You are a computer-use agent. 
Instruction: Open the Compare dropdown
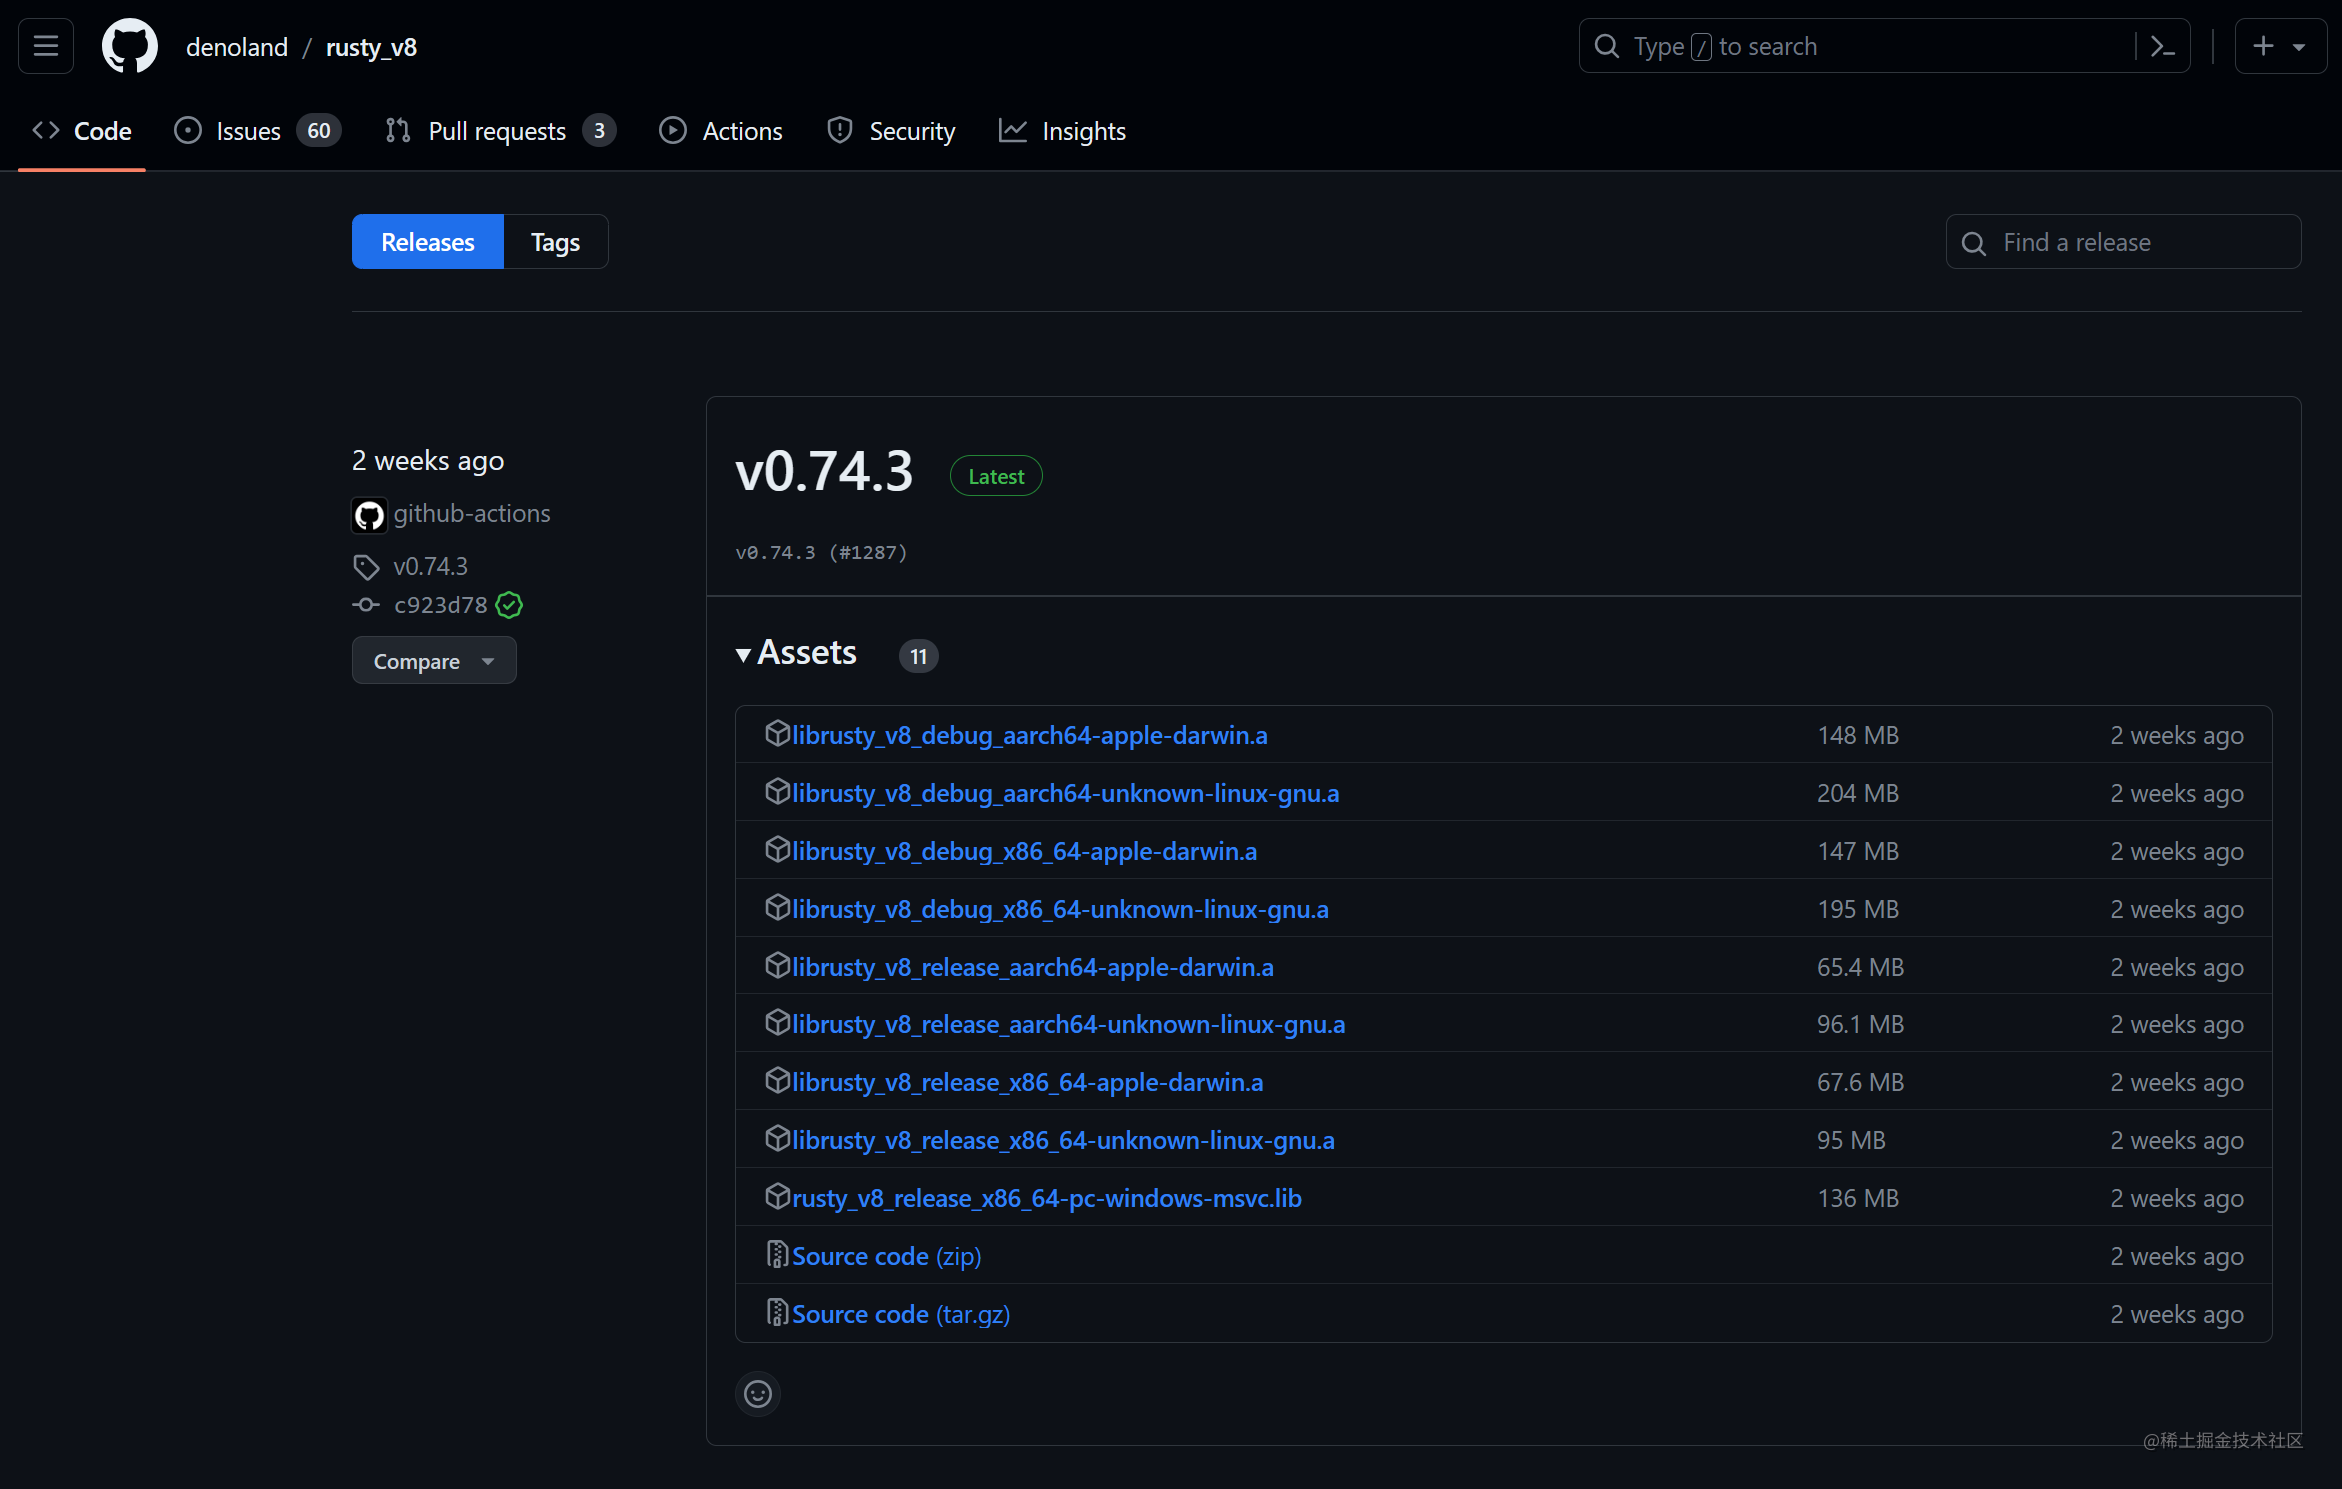click(x=433, y=661)
